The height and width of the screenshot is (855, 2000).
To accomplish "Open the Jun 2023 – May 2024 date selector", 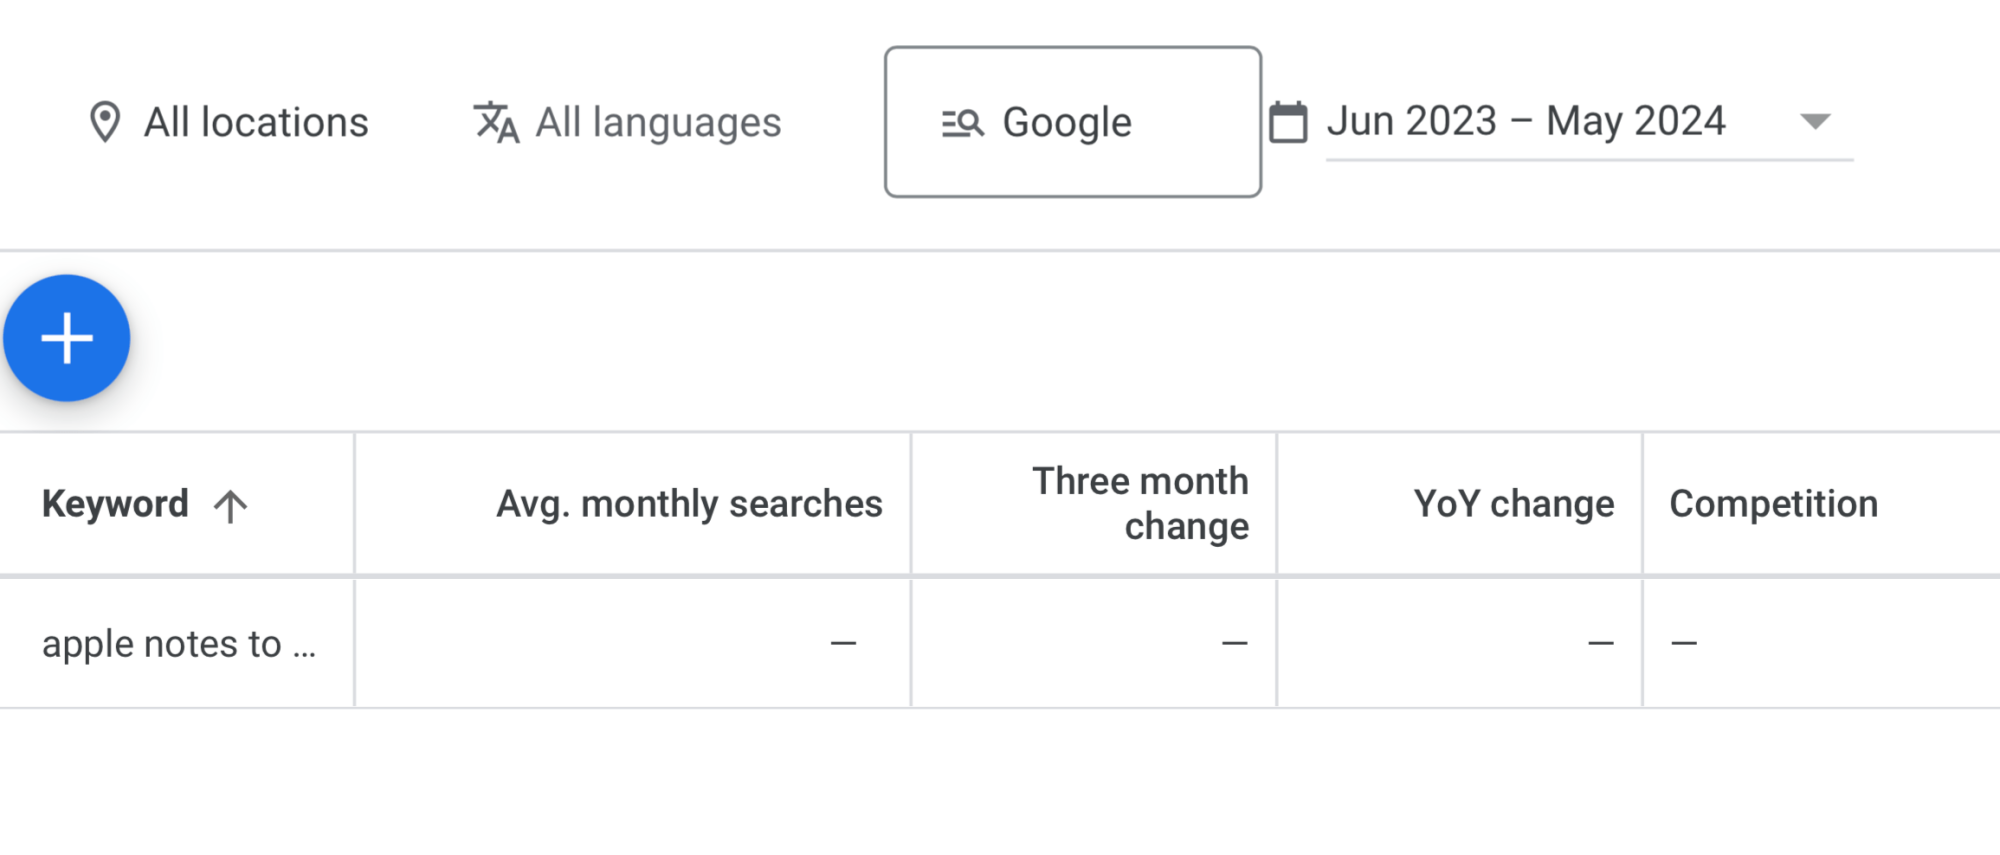I will click(x=1589, y=122).
